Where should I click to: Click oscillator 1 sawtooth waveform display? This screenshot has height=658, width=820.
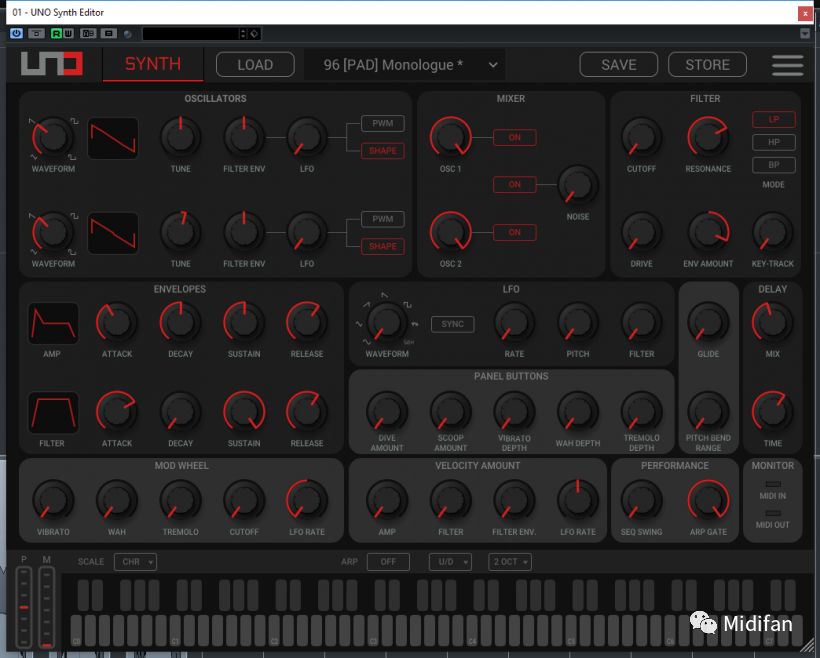[113, 138]
